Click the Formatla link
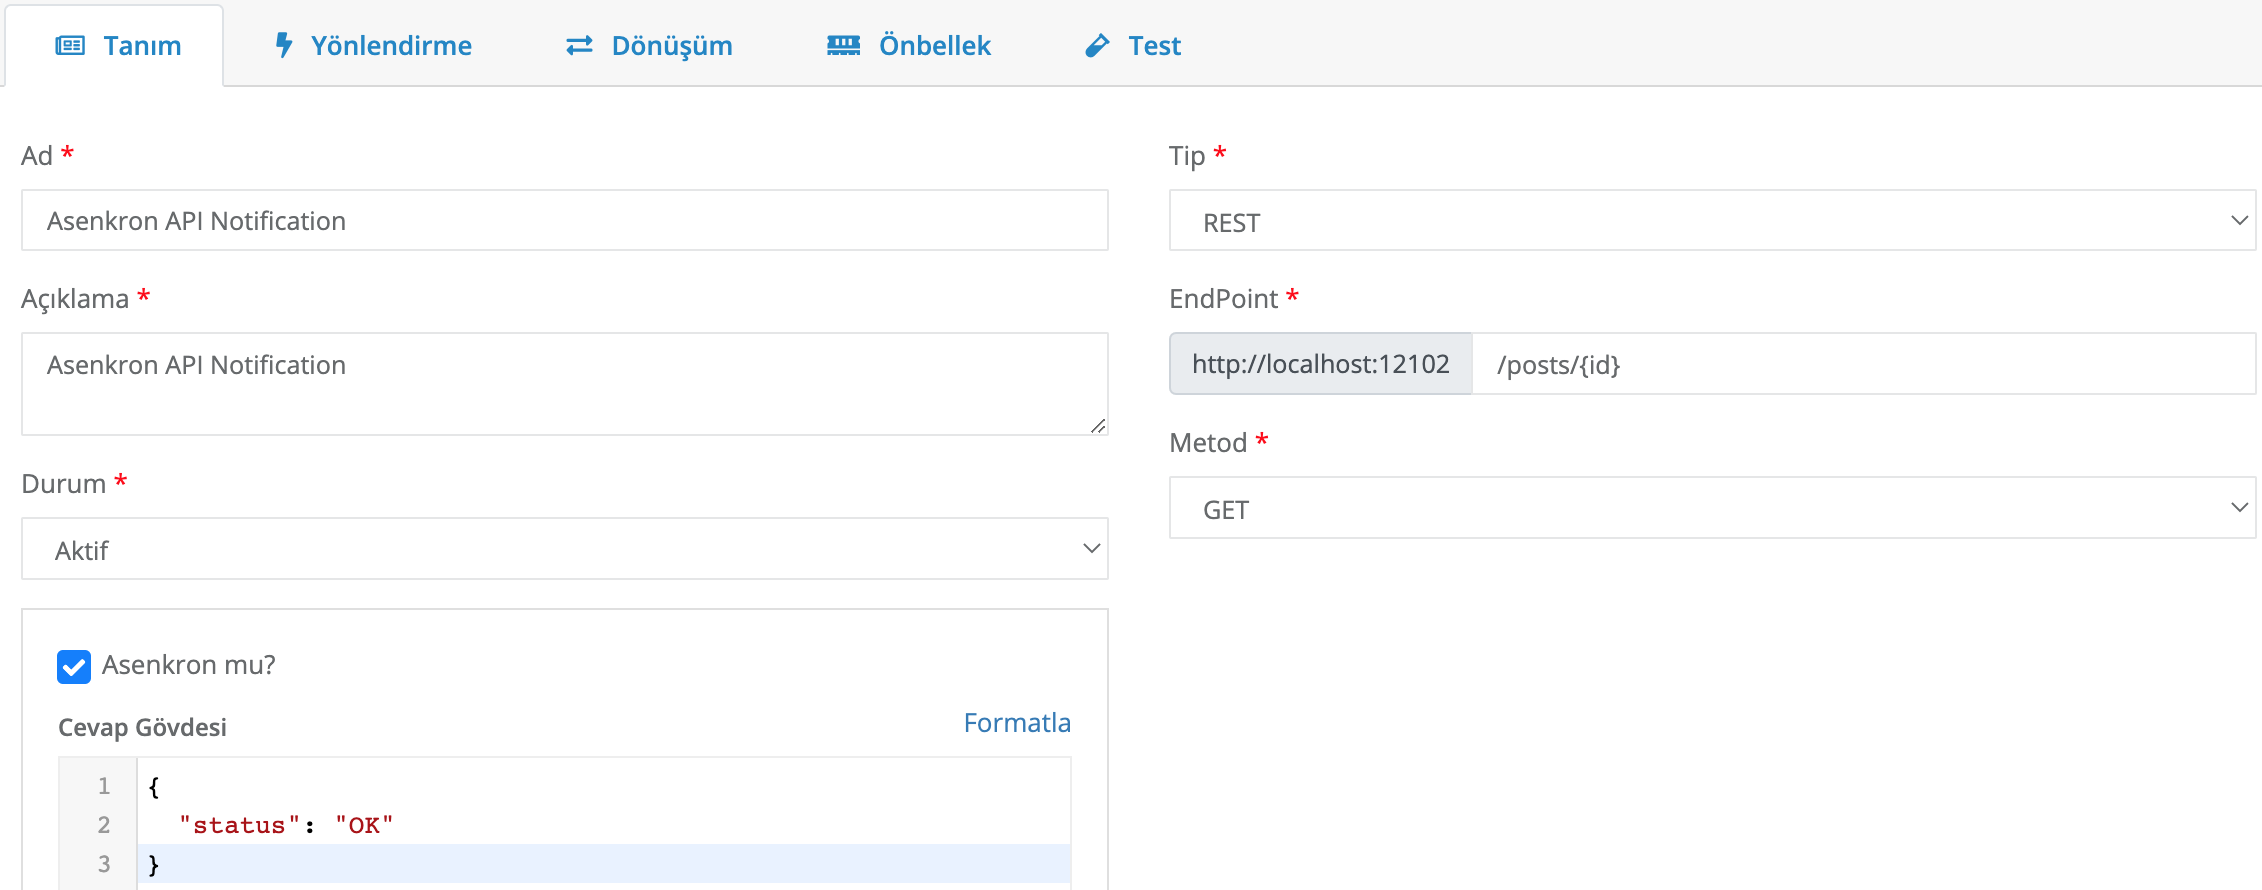Screen dimensions: 2262x890 click(x=1017, y=723)
